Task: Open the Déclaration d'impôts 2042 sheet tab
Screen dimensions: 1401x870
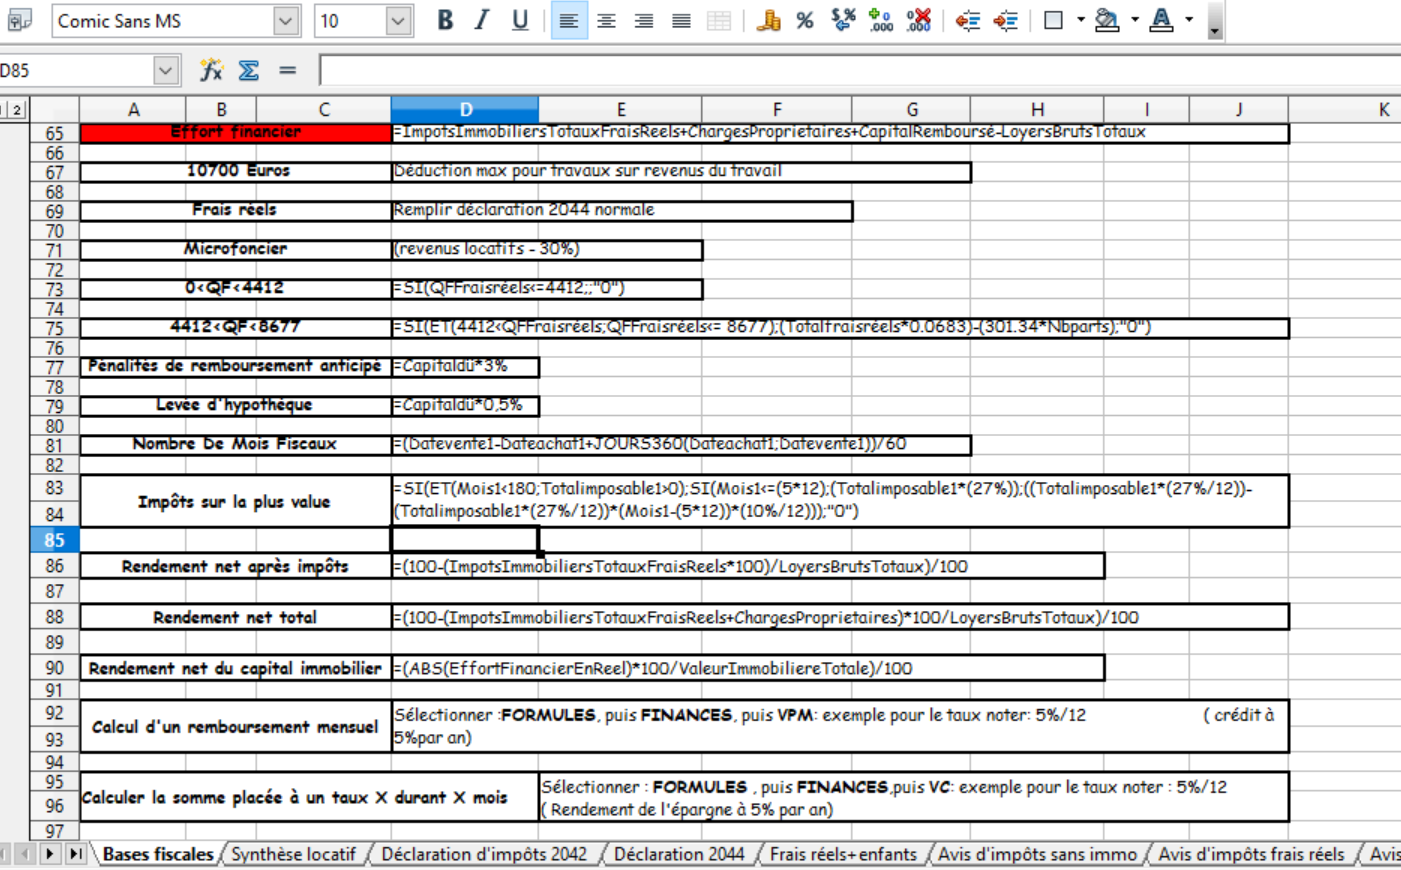Action: tap(484, 854)
